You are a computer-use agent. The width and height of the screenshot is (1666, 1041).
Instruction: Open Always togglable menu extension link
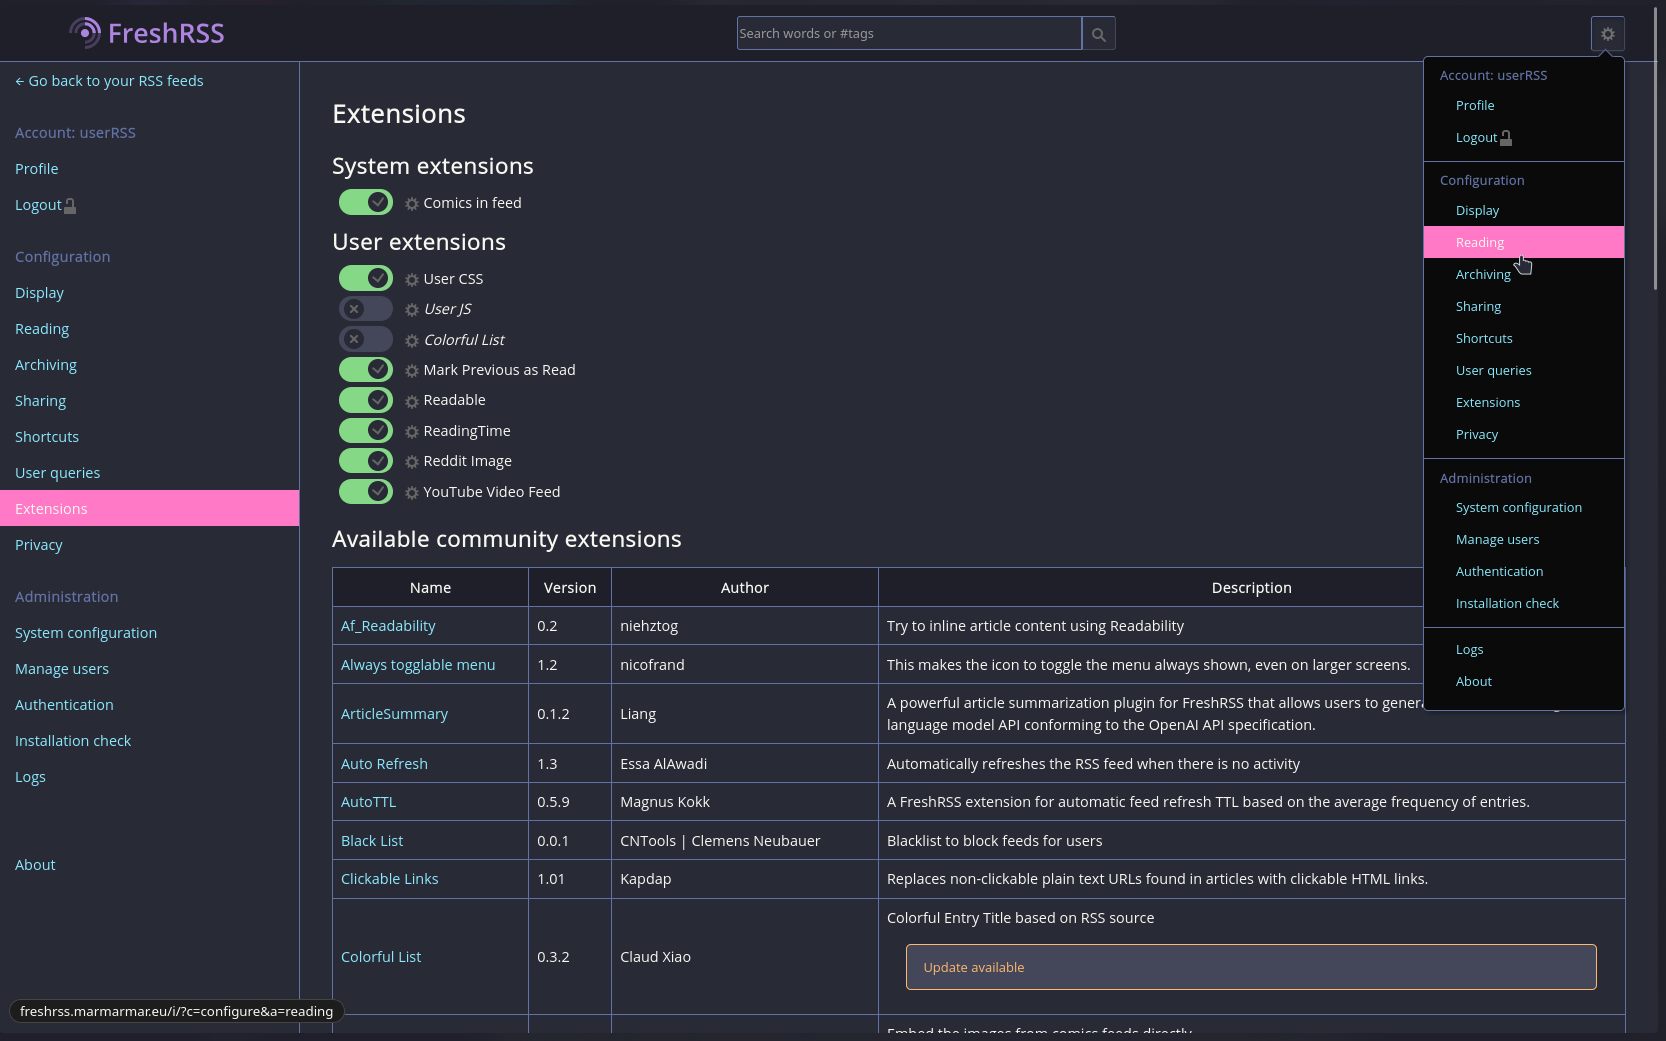pyautogui.click(x=418, y=665)
